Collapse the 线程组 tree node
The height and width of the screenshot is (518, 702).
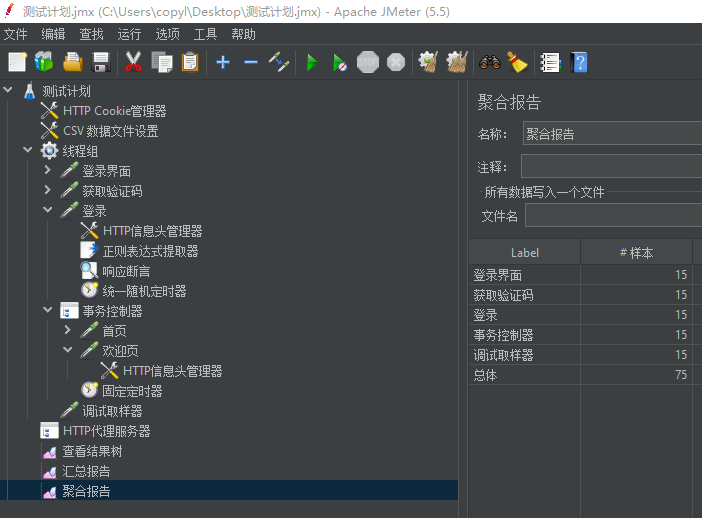click(x=28, y=149)
